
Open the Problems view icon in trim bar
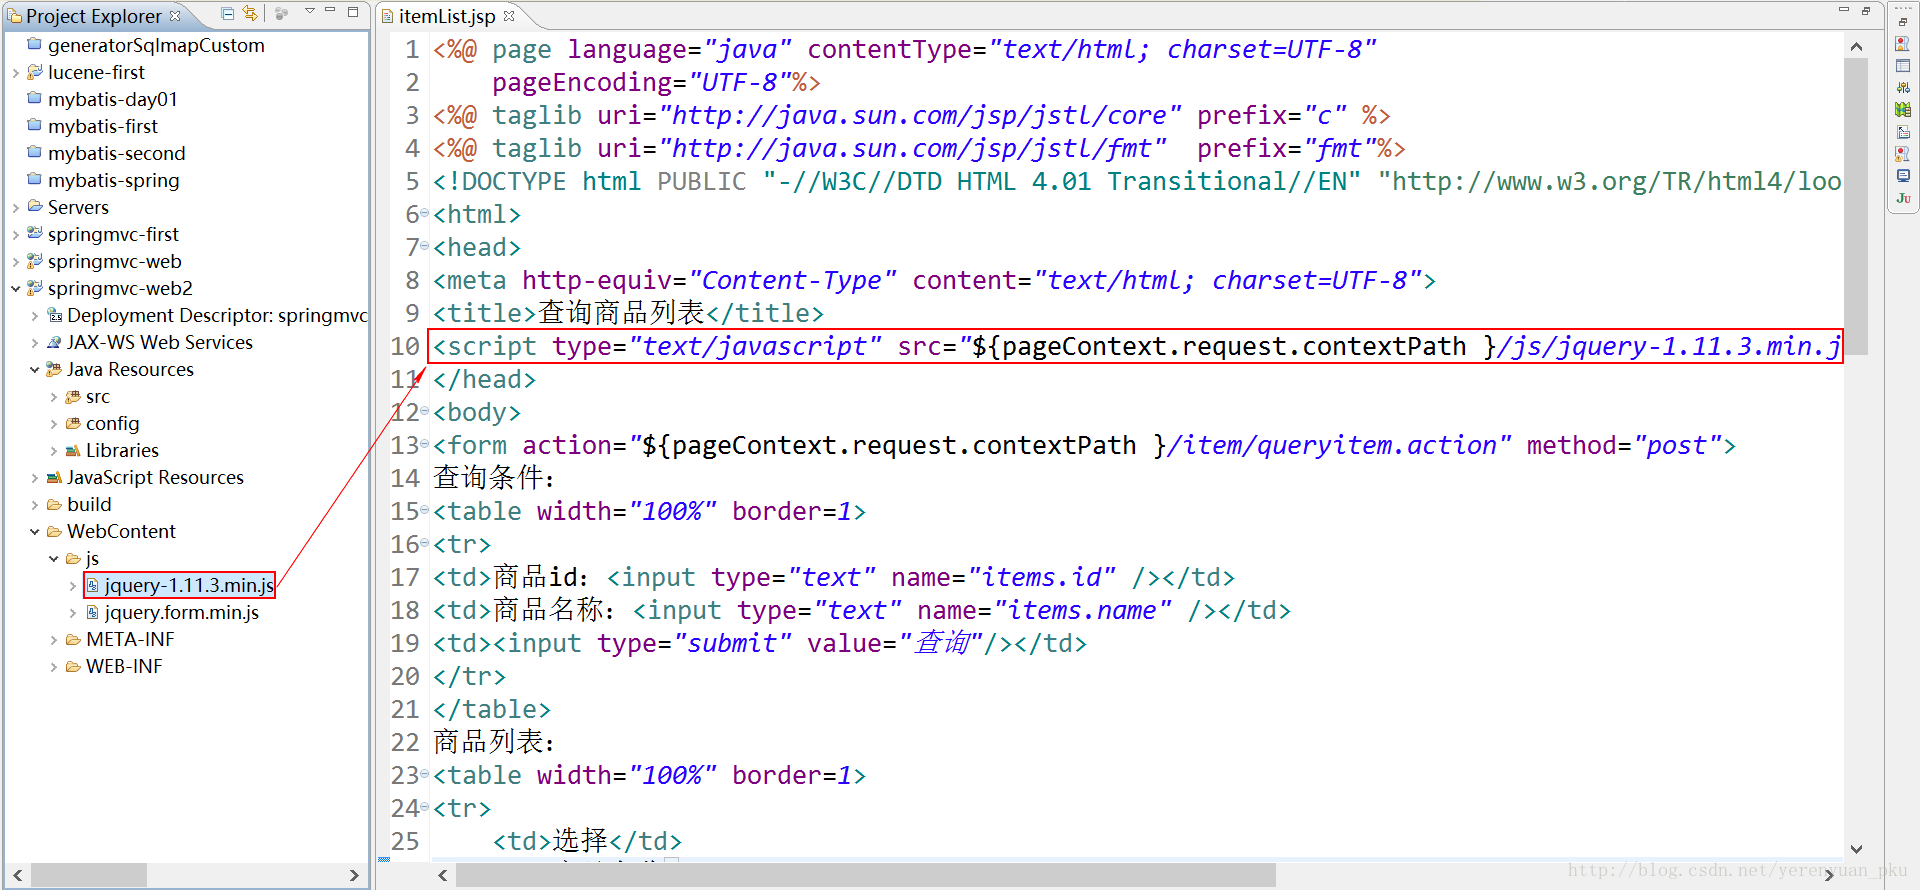click(1903, 154)
